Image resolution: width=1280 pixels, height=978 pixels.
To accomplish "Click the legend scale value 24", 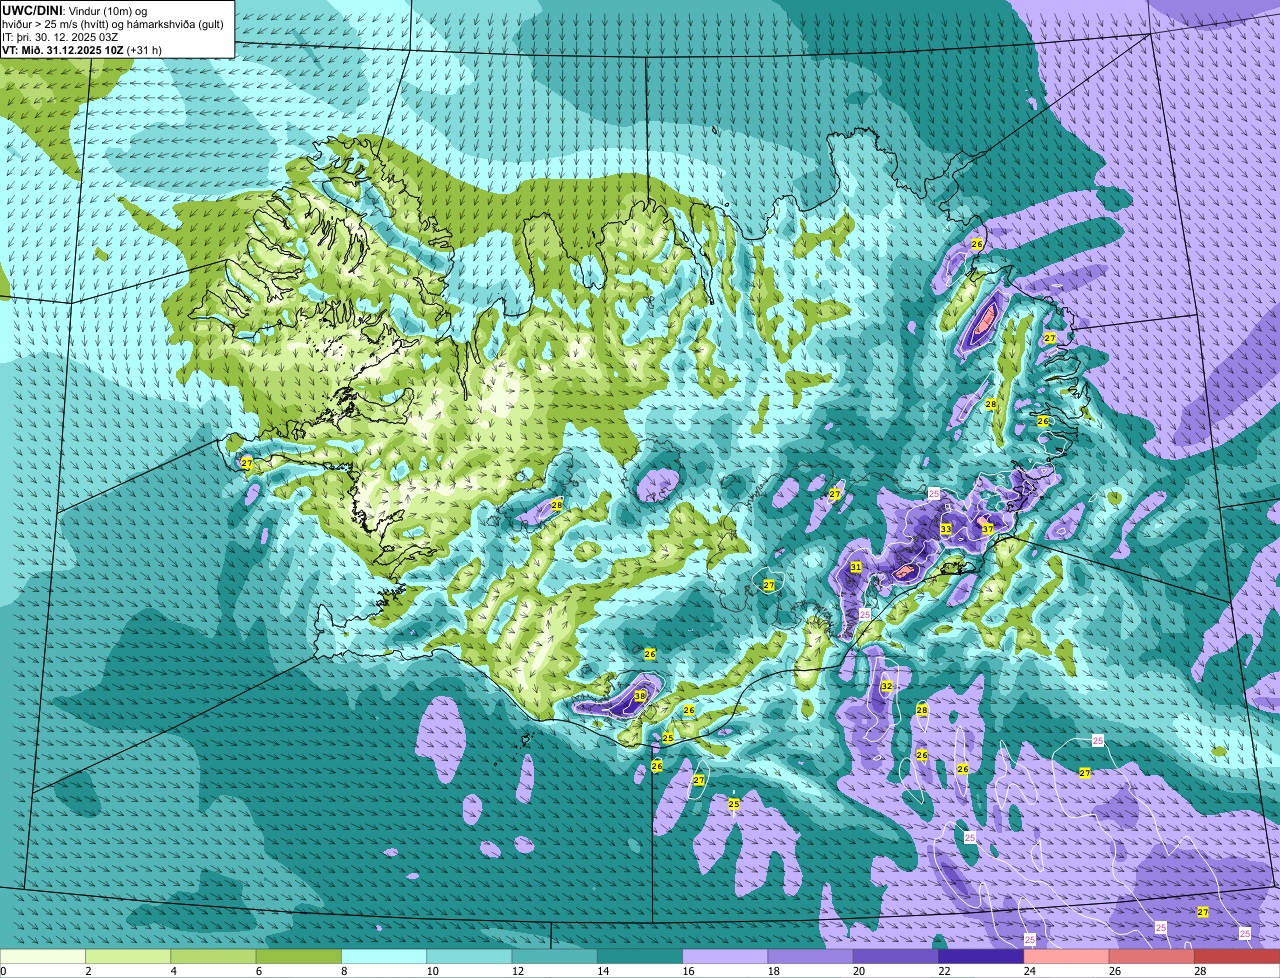I will pyautogui.click(x=1028, y=971).
